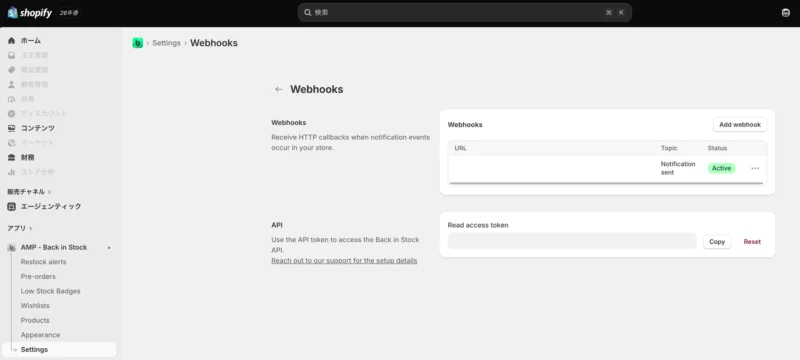Open Appearance page

pos(40,335)
